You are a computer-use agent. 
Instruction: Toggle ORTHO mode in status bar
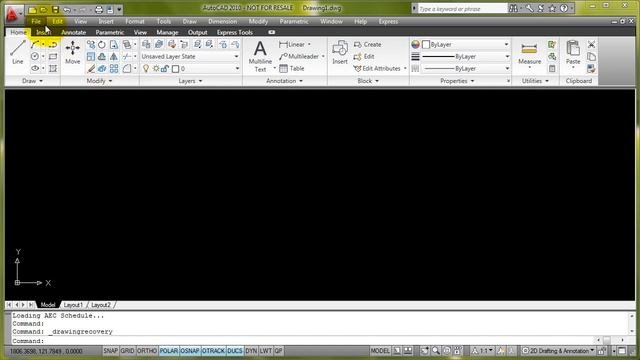click(147, 351)
